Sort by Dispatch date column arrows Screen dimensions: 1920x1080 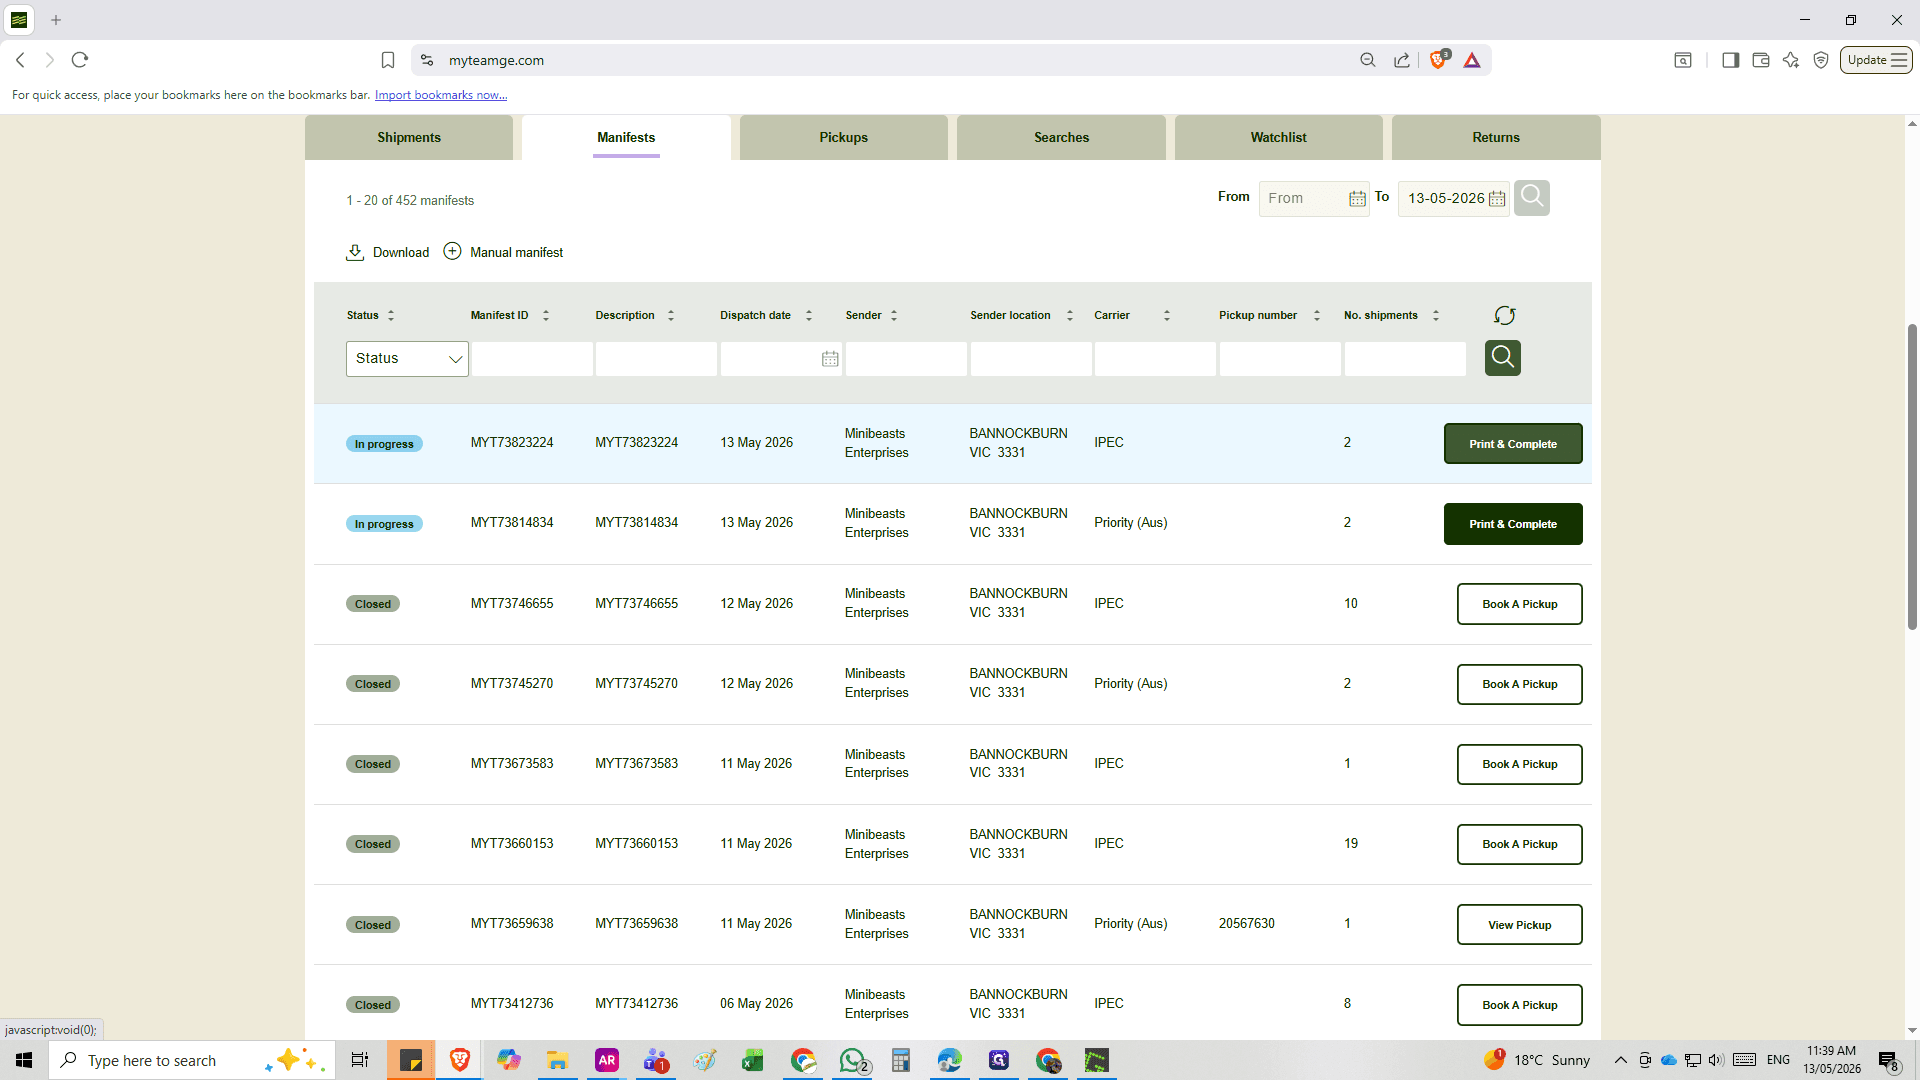(809, 315)
